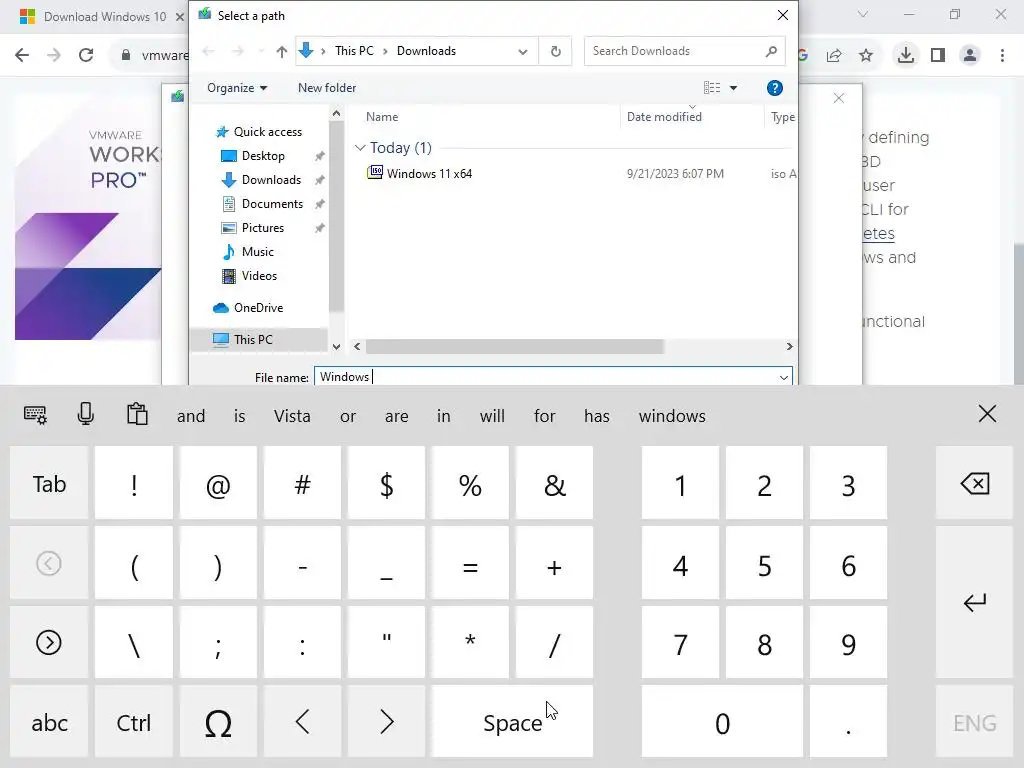The width and height of the screenshot is (1024, 768).
Task: Click navigation pane scroll down arrow
Action: (336, 347)
